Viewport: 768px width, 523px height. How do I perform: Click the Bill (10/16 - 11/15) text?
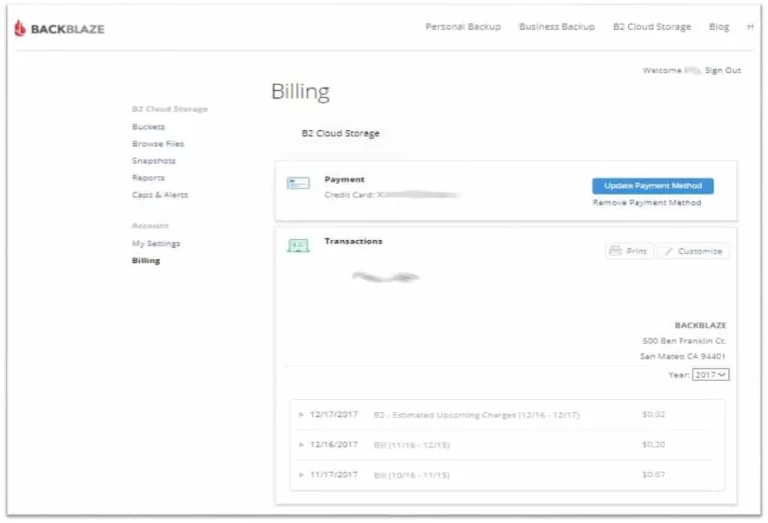(x=411, y=475)
